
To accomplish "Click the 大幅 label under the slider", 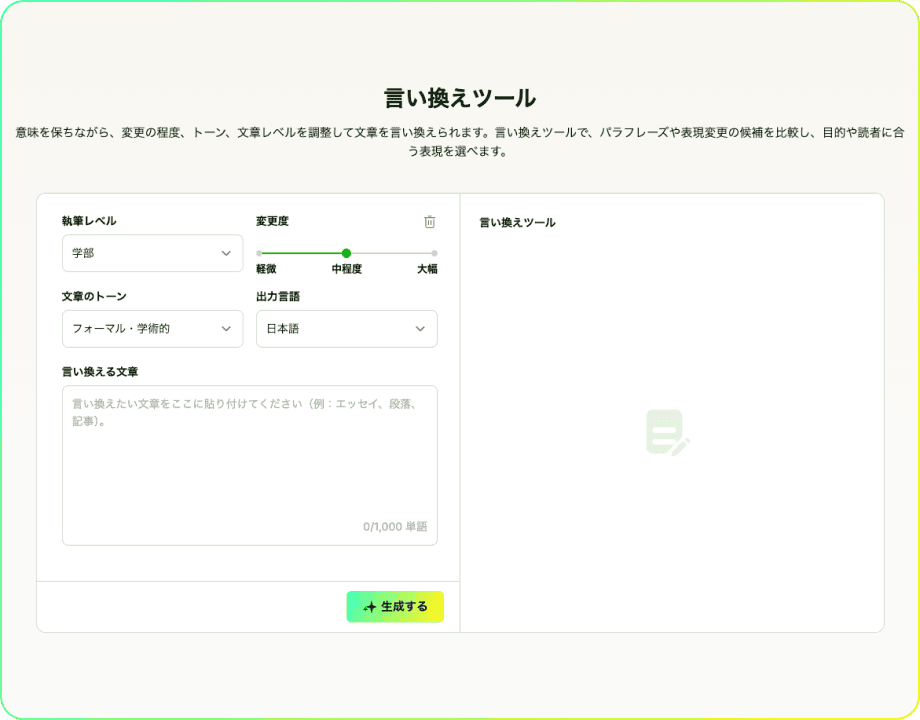I will (x=427, y=269).
